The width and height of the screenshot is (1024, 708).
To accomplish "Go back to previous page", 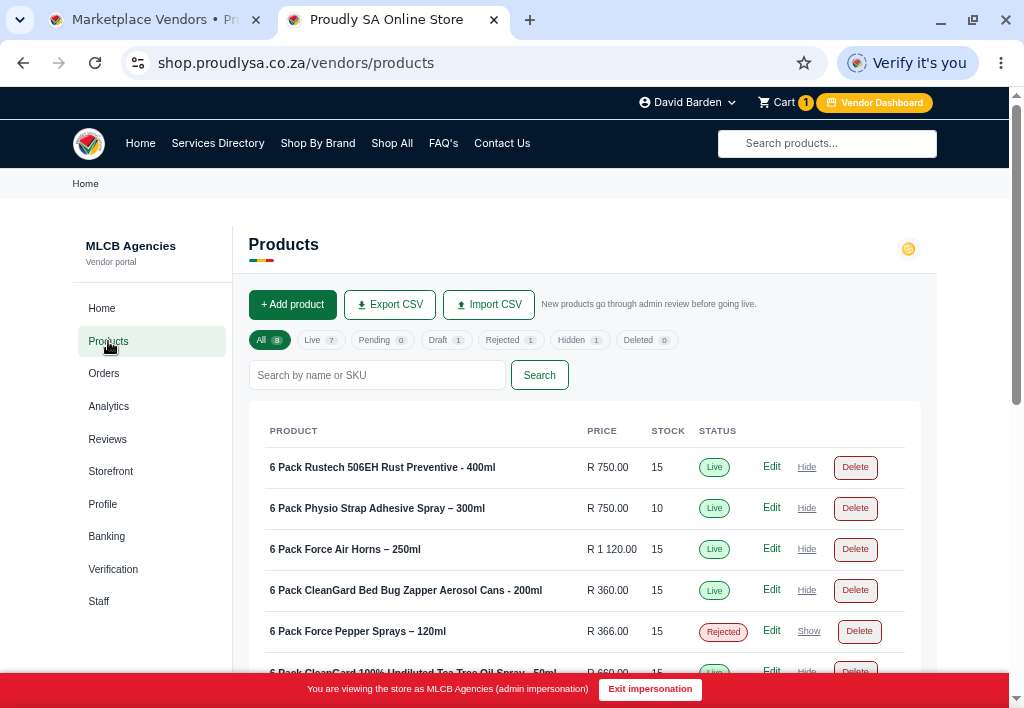I will tap(23, 63).
